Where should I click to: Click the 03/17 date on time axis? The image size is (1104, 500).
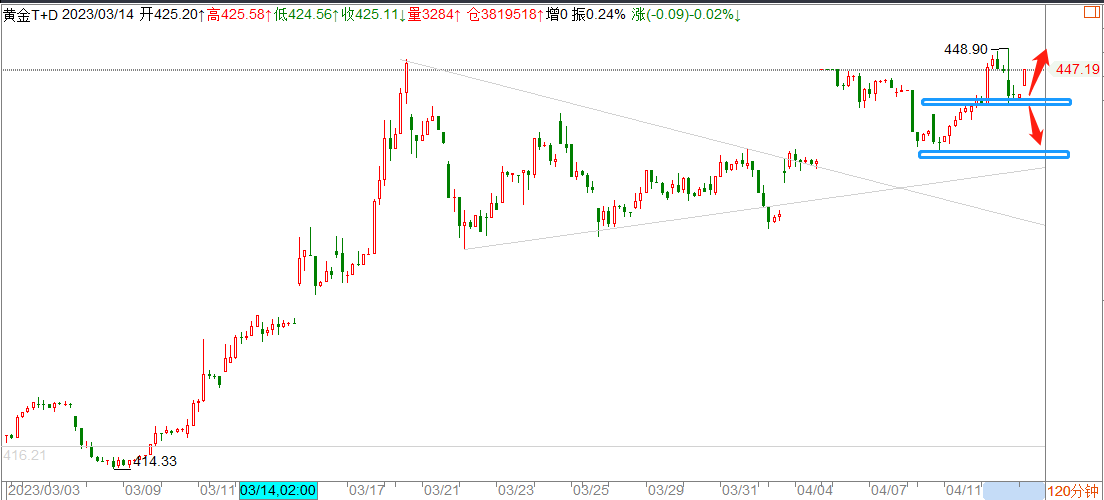click(x=368, y=490)
